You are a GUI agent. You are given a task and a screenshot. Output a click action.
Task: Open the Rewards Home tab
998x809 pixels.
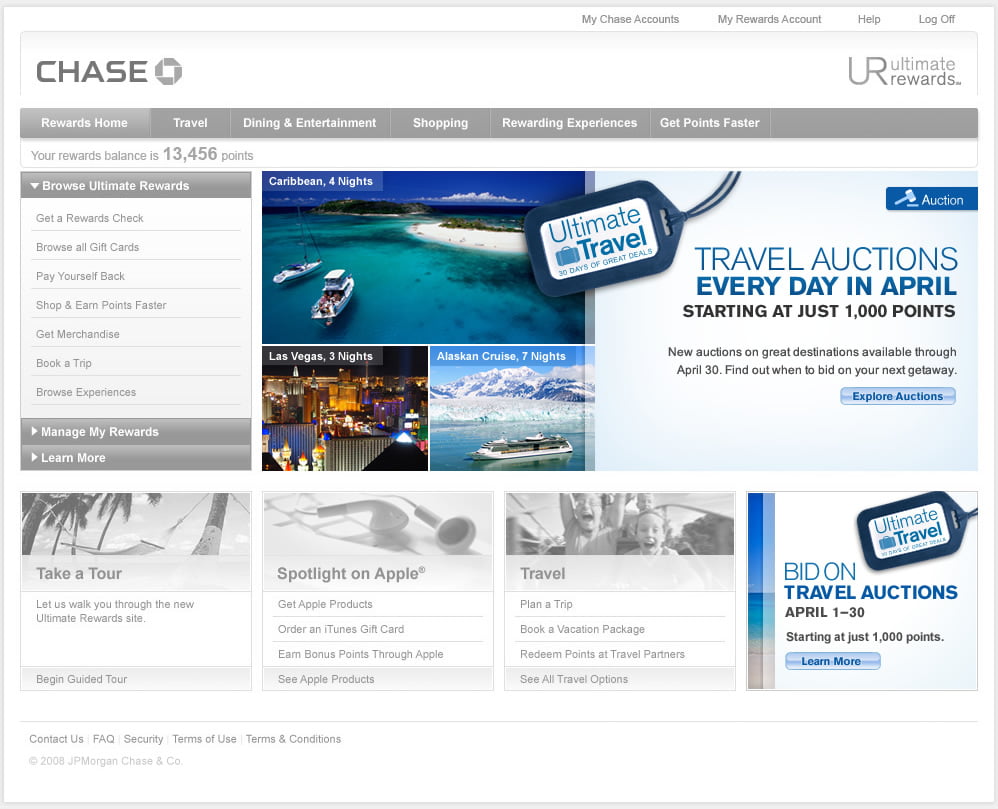coord(85,123)
